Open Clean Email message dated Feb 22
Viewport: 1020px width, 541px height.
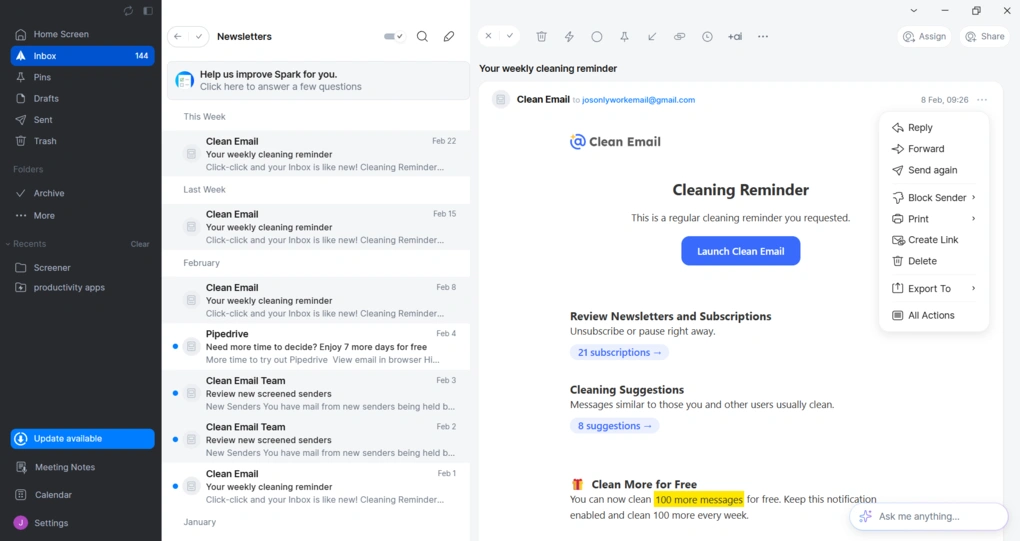(316, 154)
